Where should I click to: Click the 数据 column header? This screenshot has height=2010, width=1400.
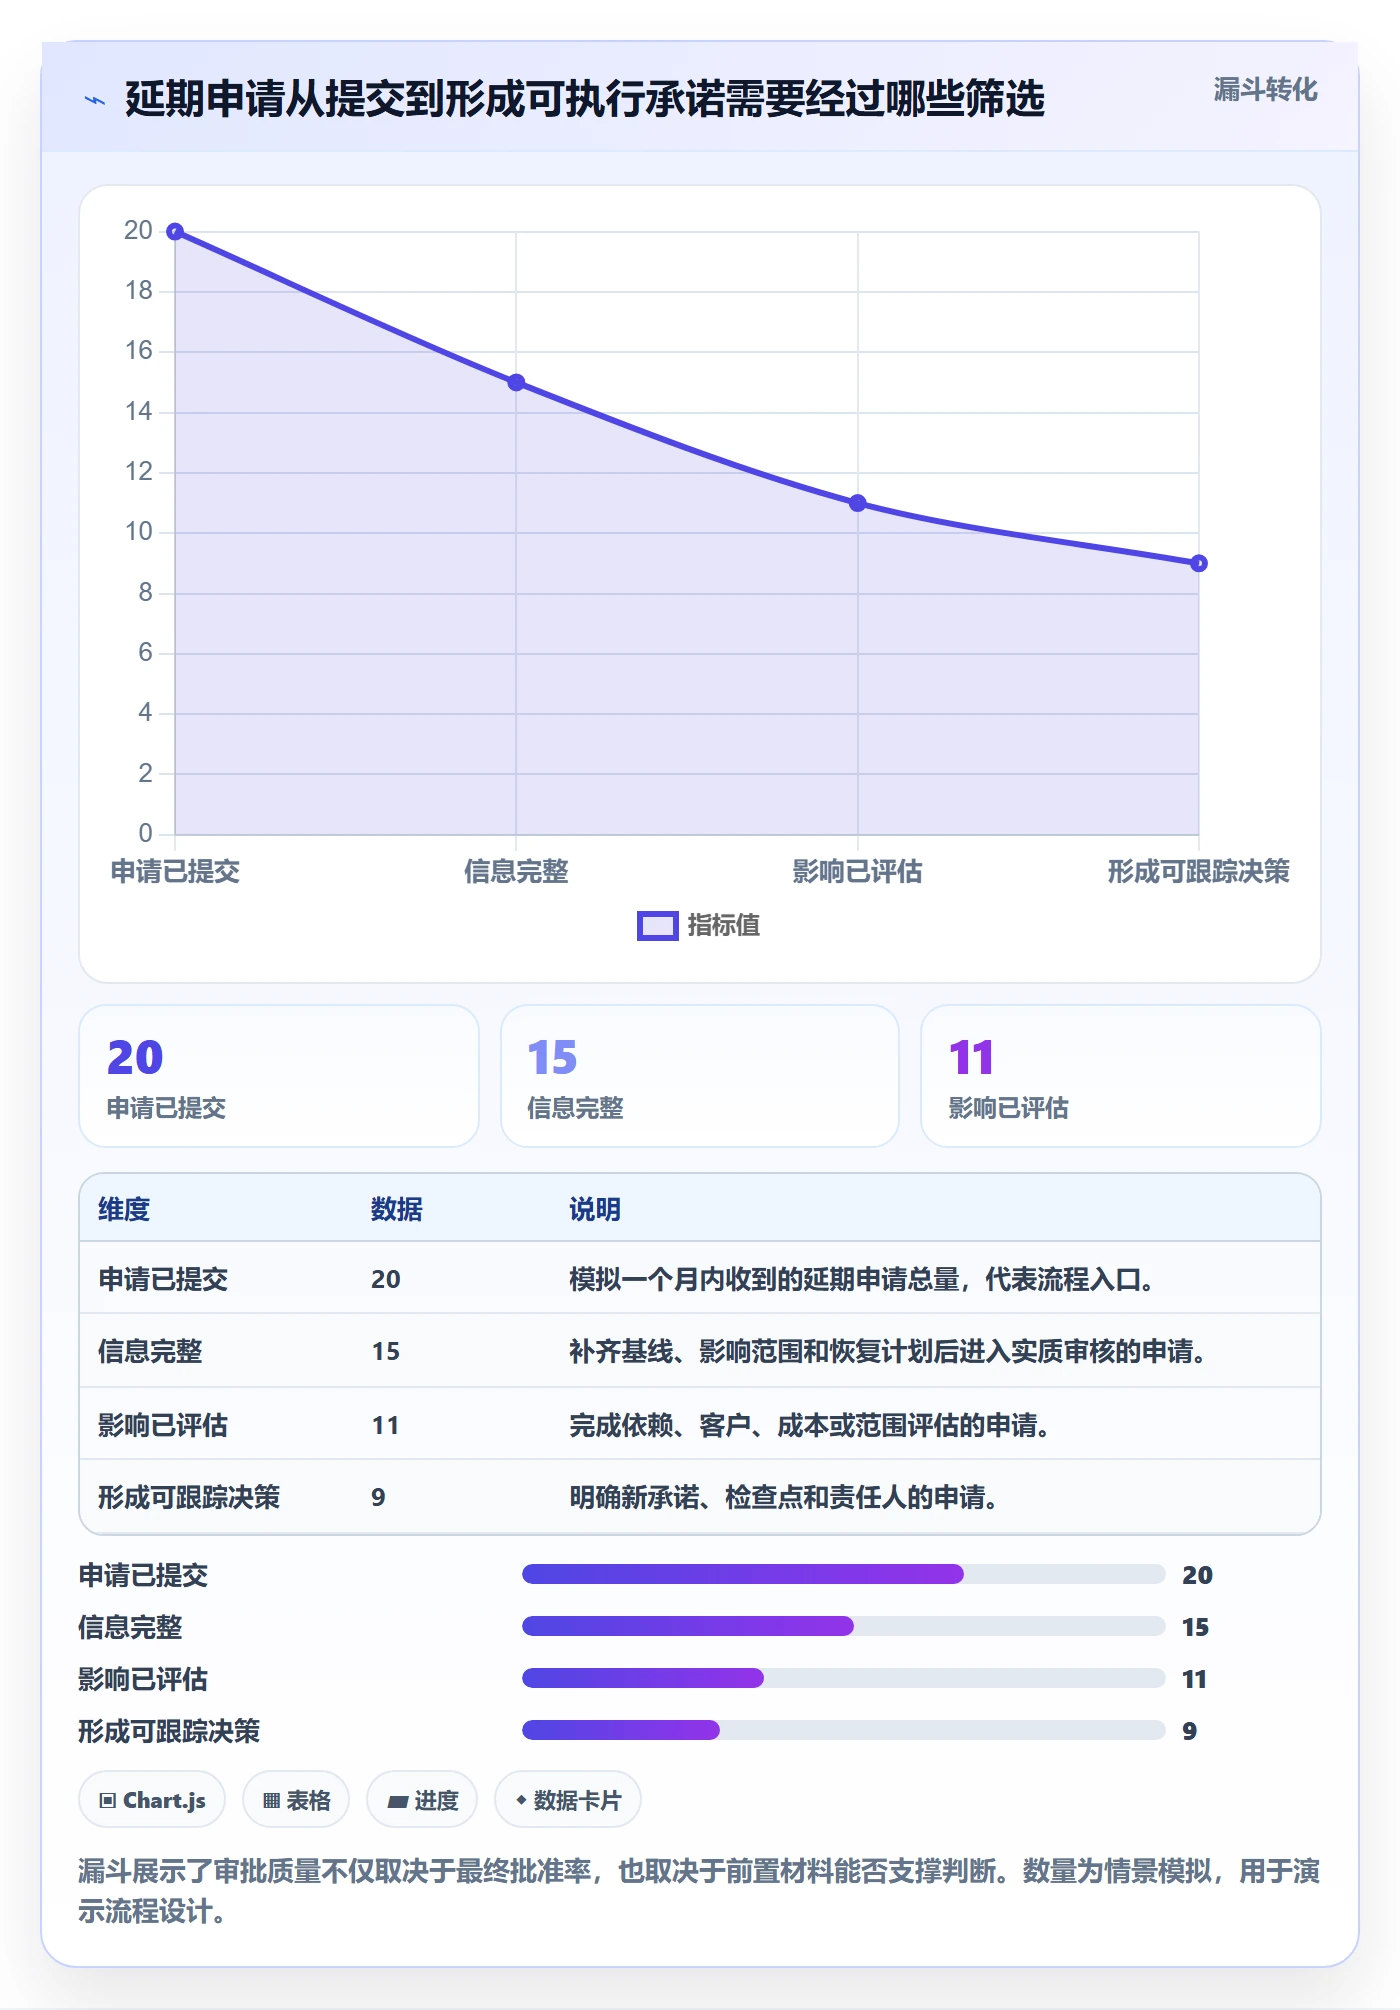[397, 1209]
